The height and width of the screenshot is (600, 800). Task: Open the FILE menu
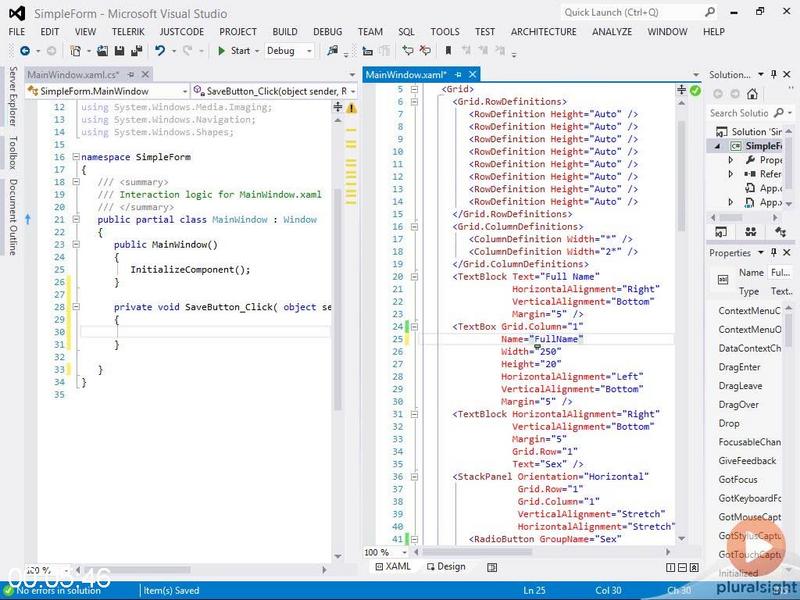pos(16,32)
